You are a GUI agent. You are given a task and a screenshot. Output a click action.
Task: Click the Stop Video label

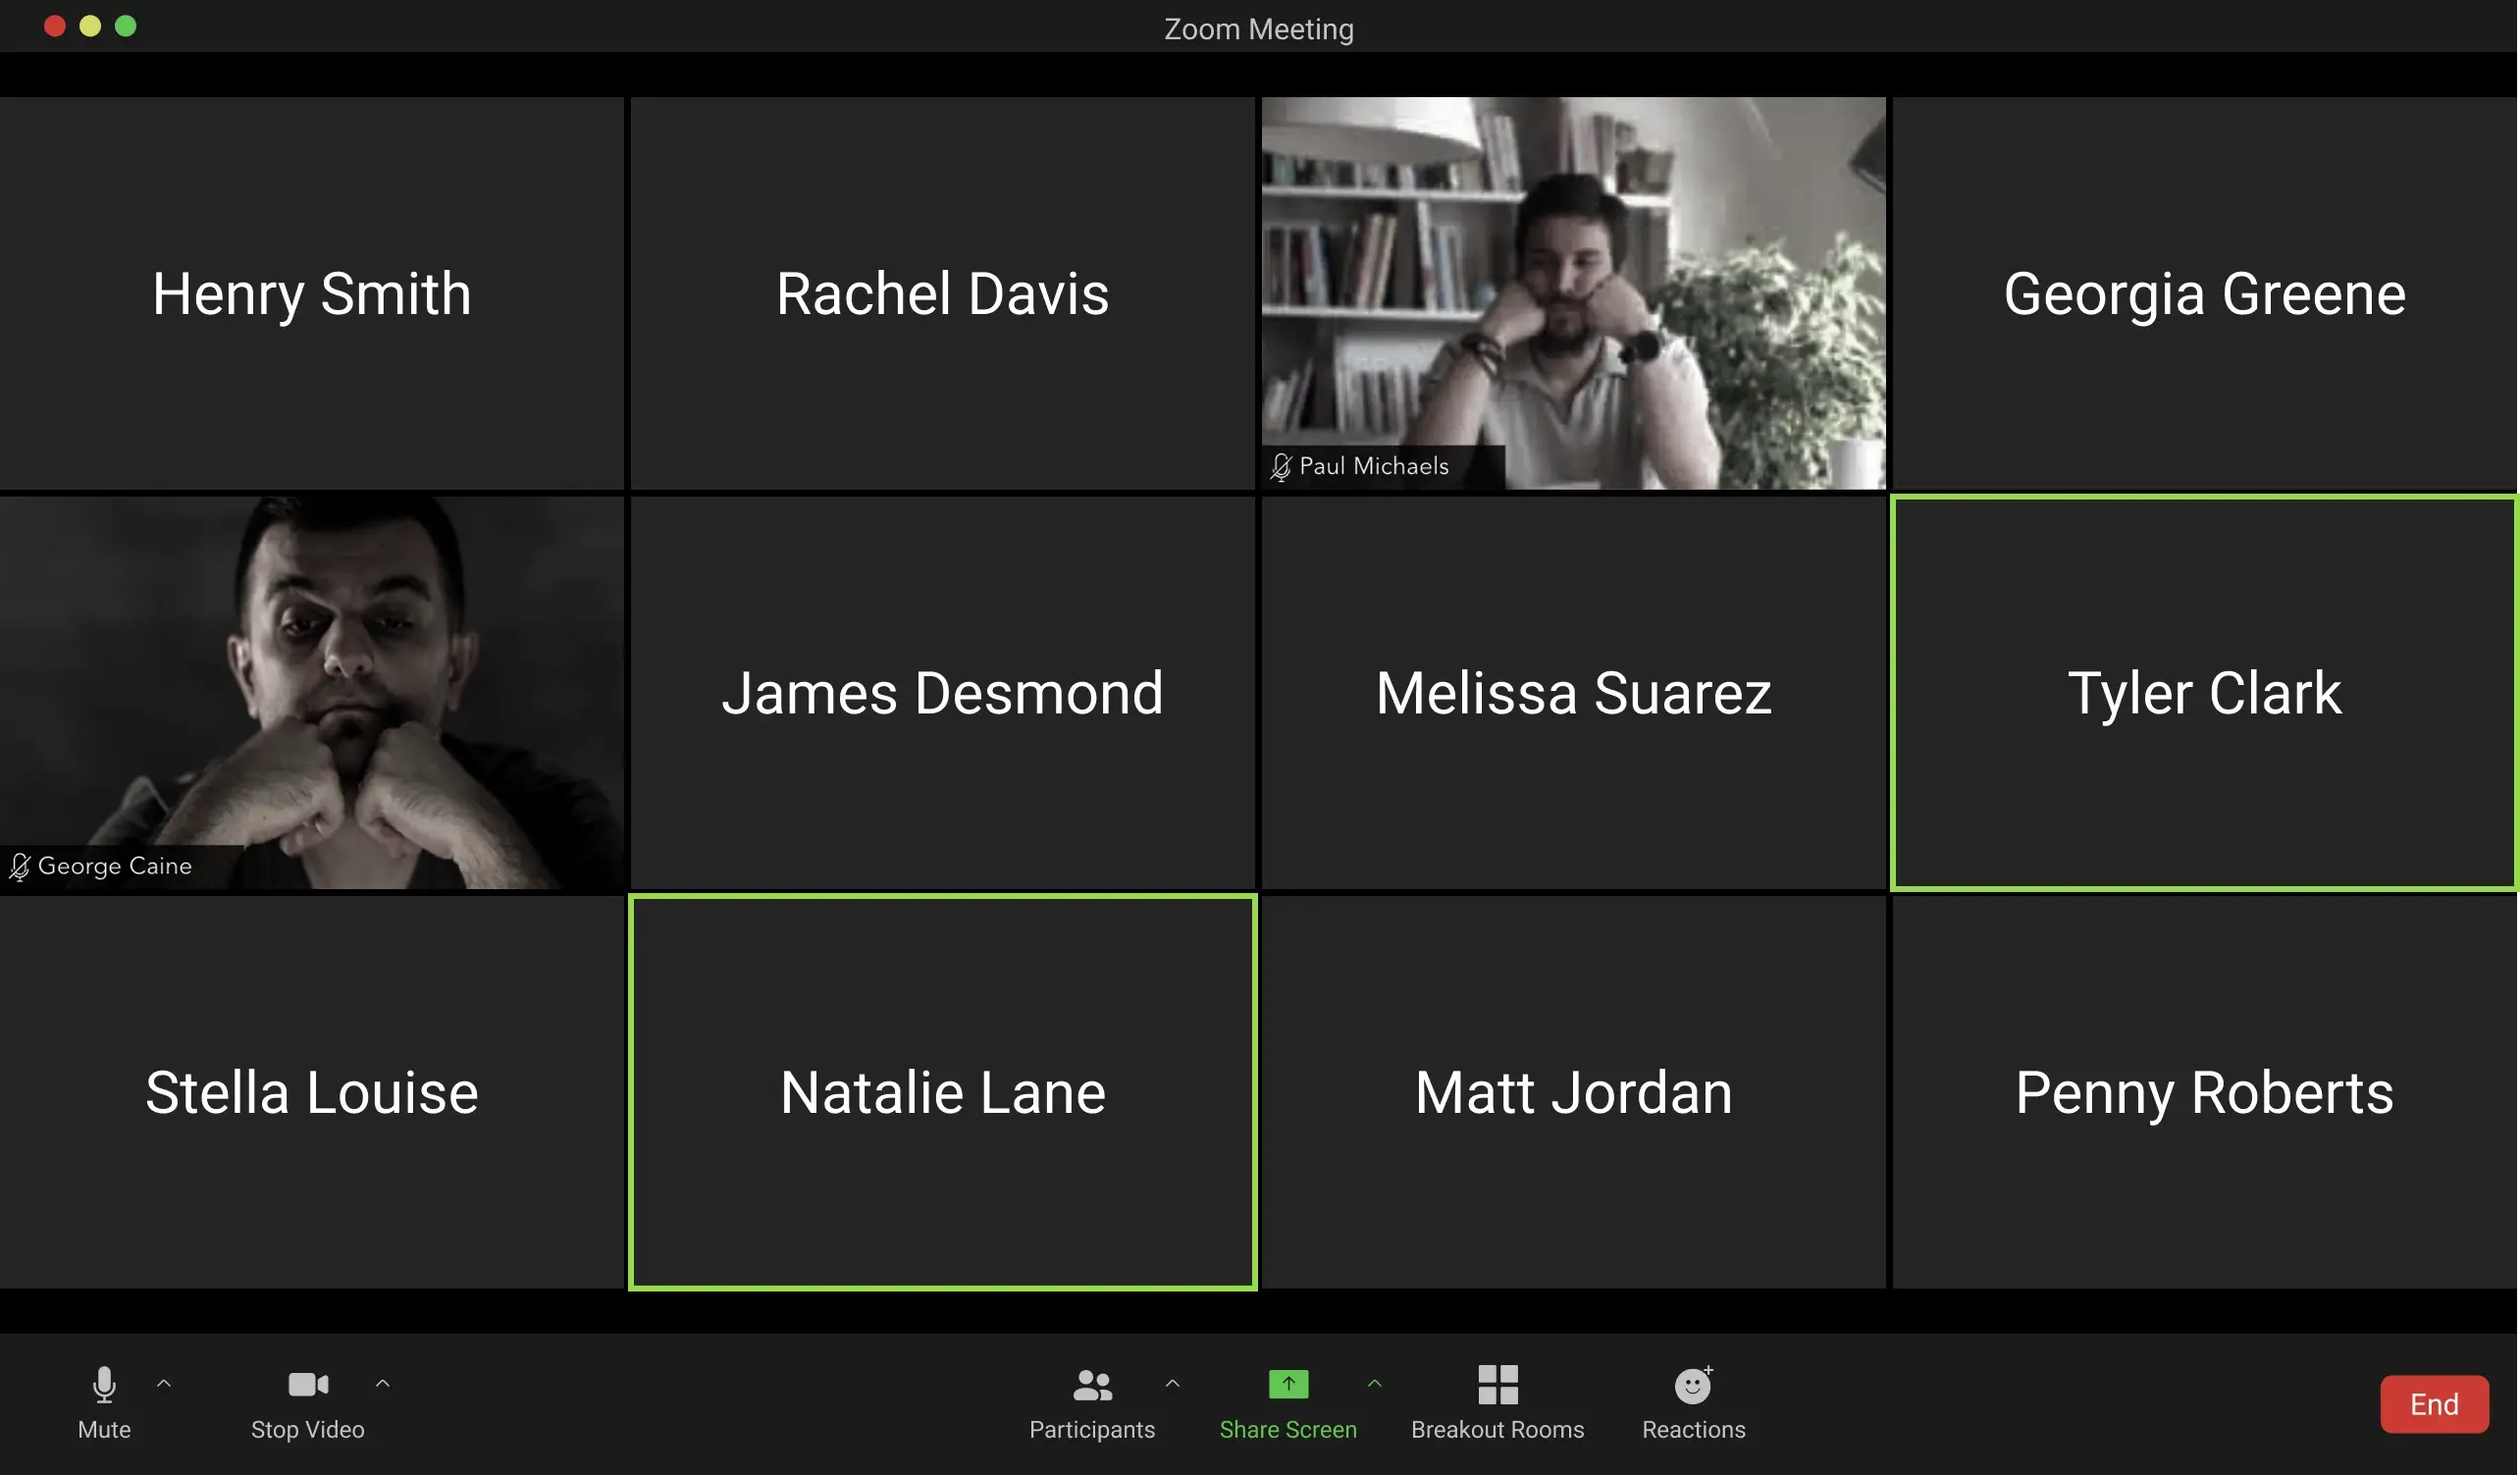click(x=308, y=1430)
